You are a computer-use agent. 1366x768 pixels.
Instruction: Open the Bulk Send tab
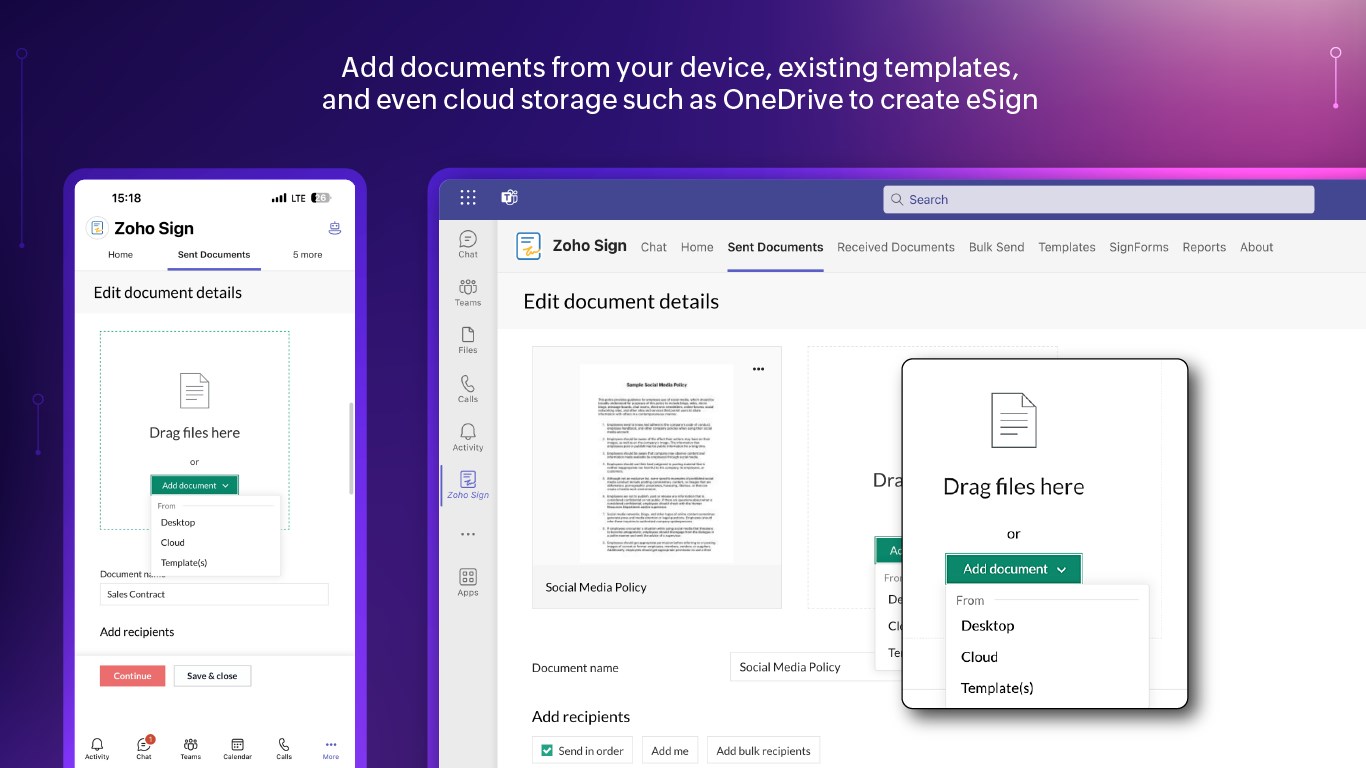[996, 247]
